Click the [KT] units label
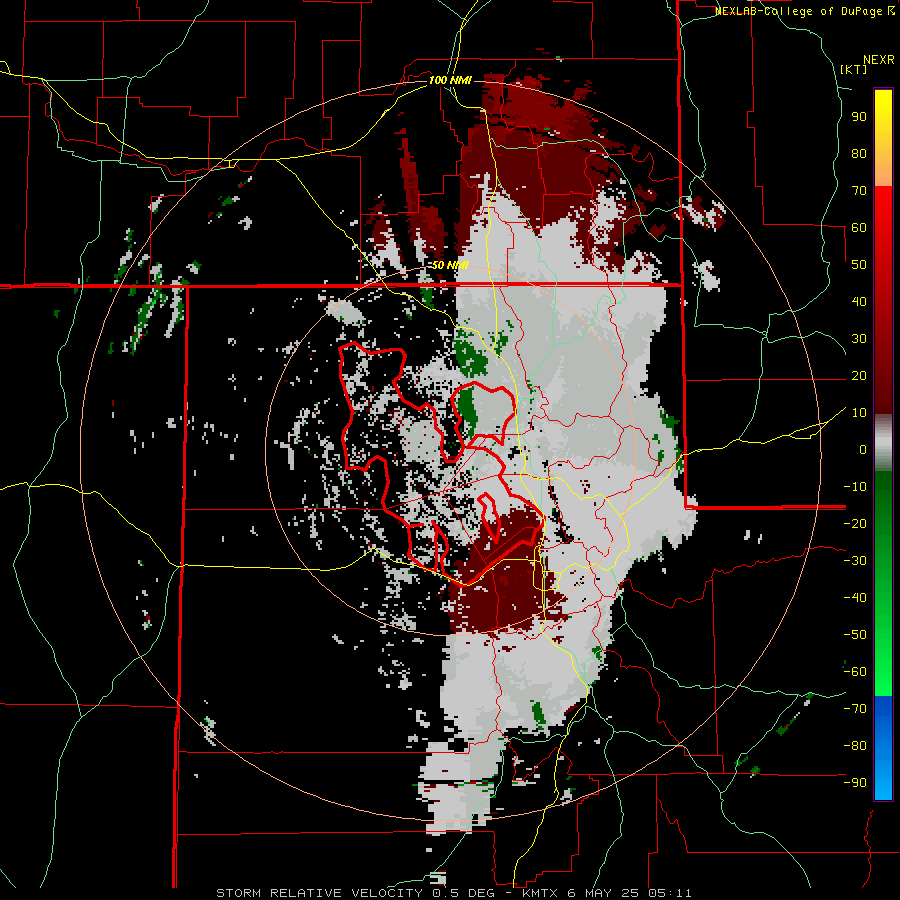 (x=853, y=69)
